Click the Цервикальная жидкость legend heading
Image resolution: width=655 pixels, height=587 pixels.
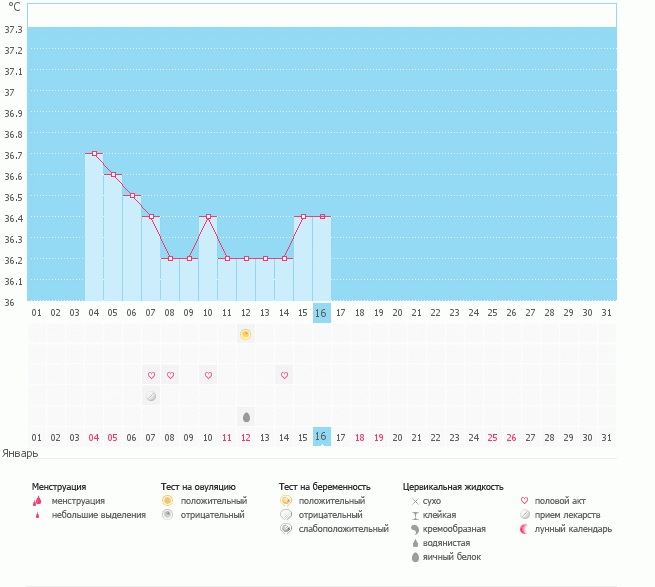point(453,486)
